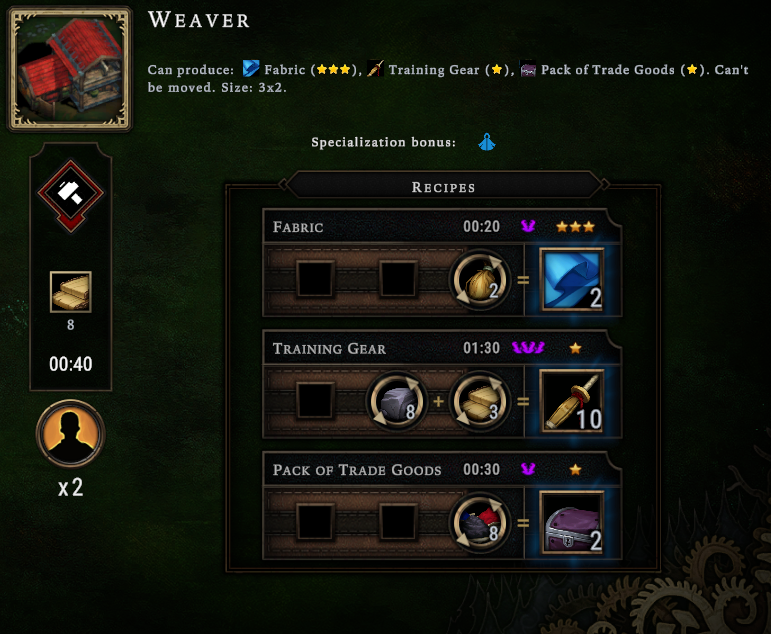Click the blue Fabric output icon

[572, 279]
